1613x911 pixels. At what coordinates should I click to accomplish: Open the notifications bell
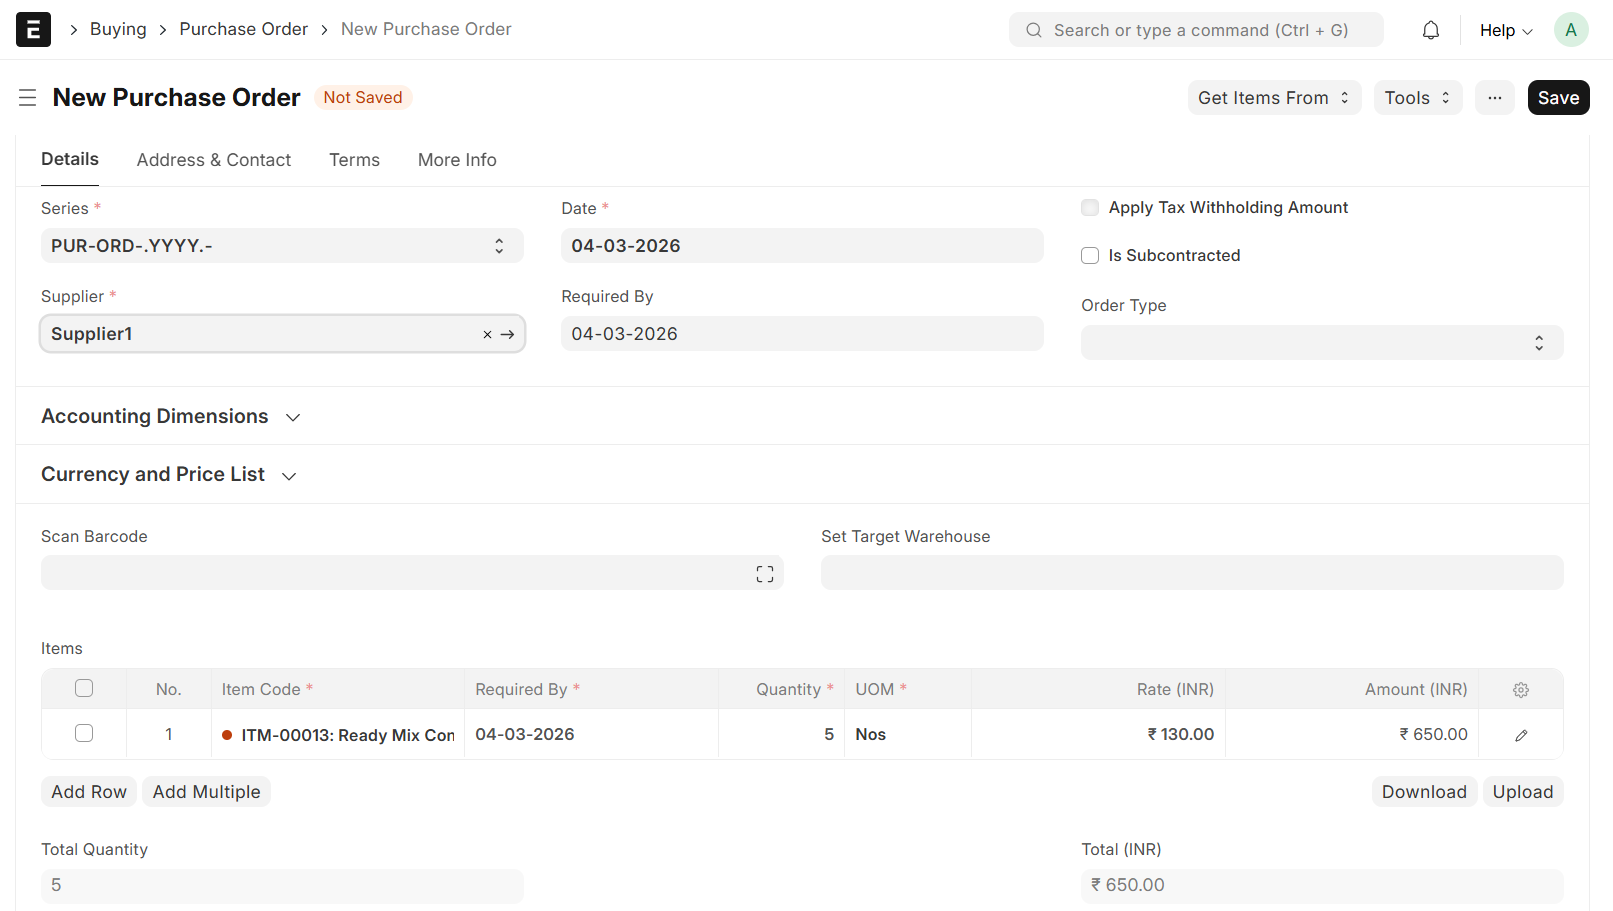(1430, 30)
